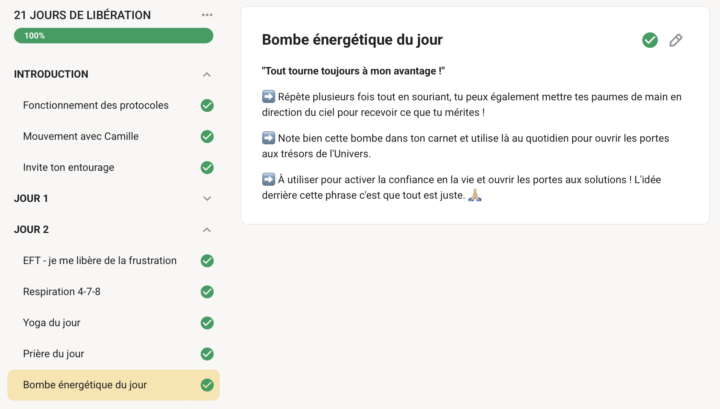Expand the JOUR 1 section chevron
Viewport: 720px width, 409px height.
[207, 198]
